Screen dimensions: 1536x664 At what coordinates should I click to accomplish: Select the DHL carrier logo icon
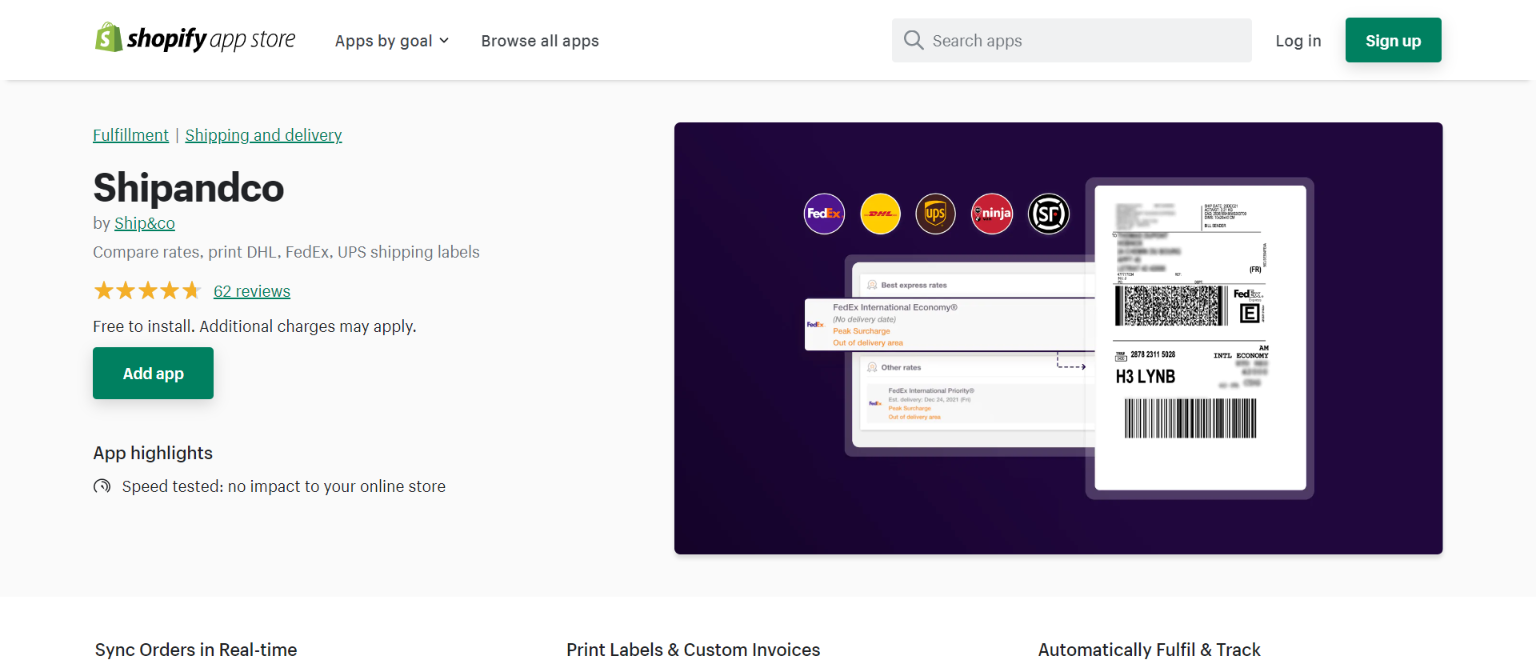pos(881,213)
